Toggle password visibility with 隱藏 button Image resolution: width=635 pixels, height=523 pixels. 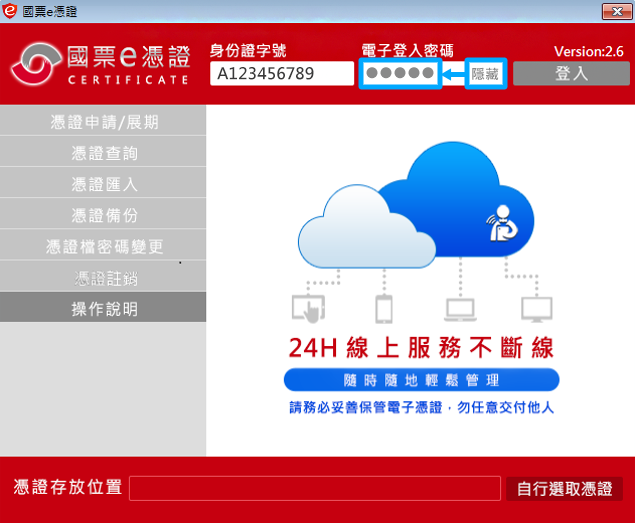click(486, 74)
